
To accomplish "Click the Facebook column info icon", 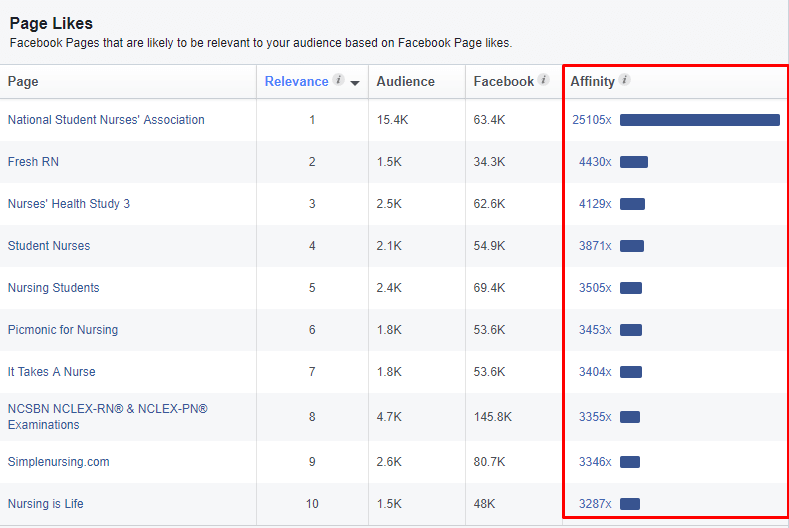I will [x=543, y=80].
